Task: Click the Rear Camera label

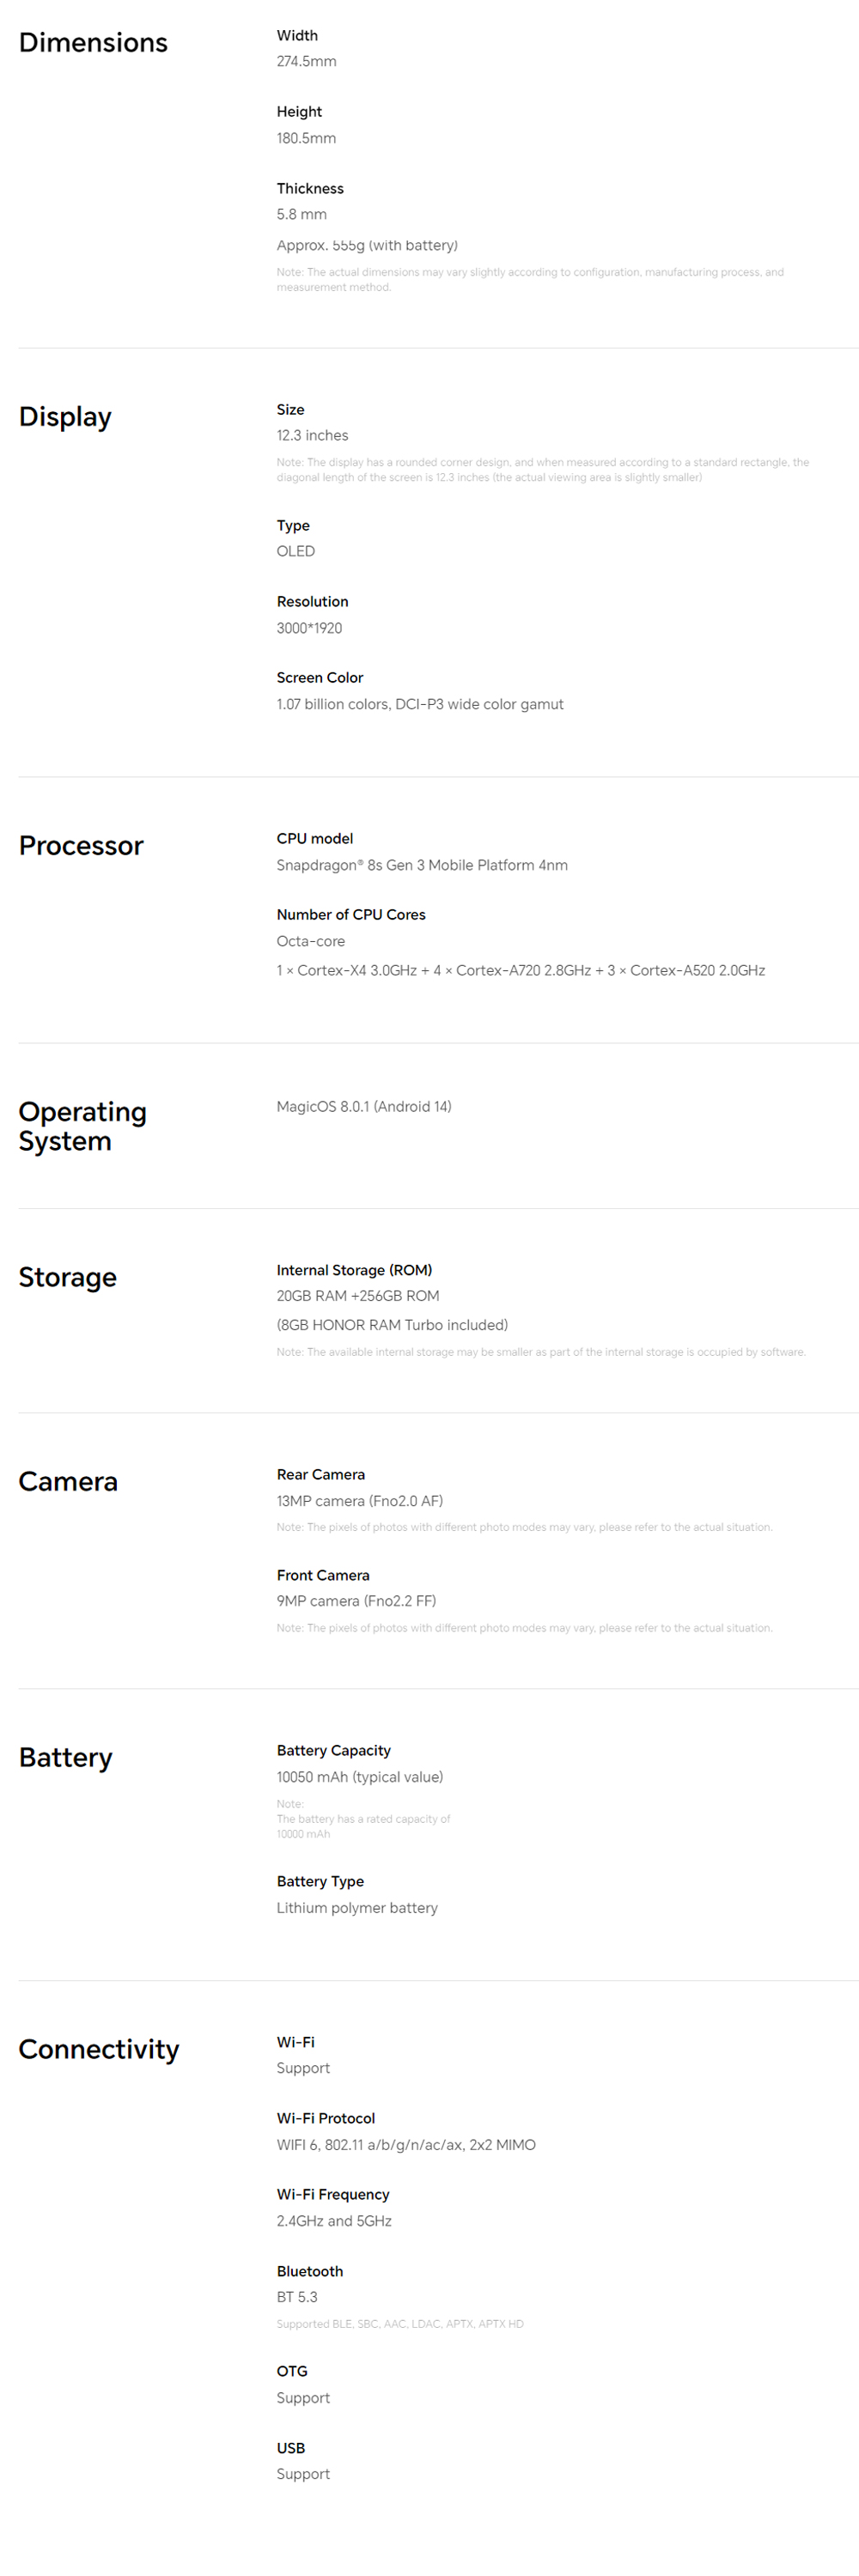Action: coord(320,1475)
